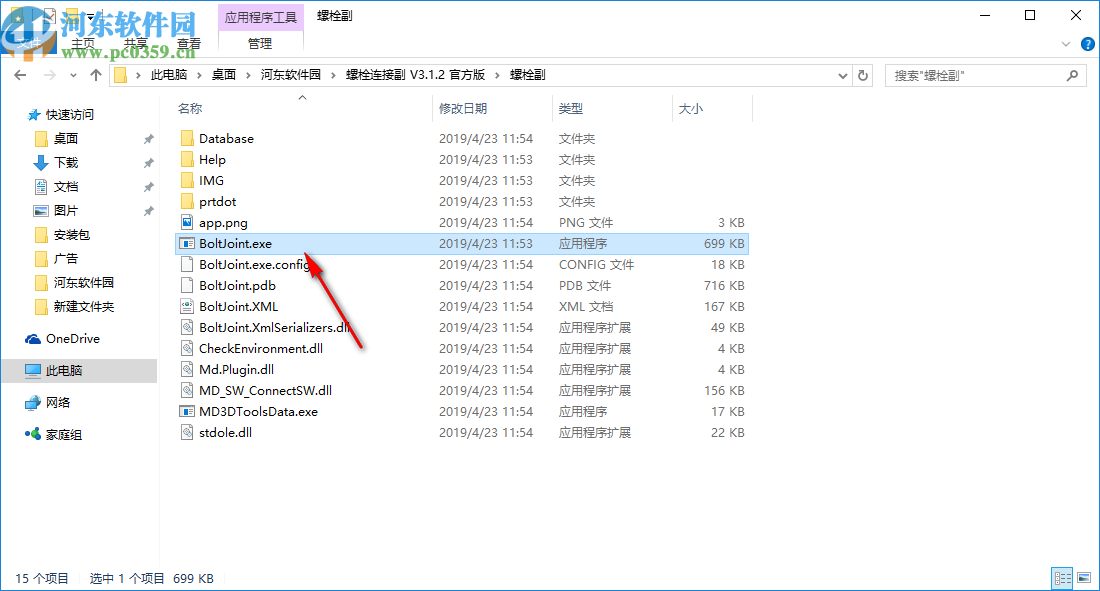Select OneDrive in the navigation pane
The image size is (1100, 591).
(x=72, y=339)
